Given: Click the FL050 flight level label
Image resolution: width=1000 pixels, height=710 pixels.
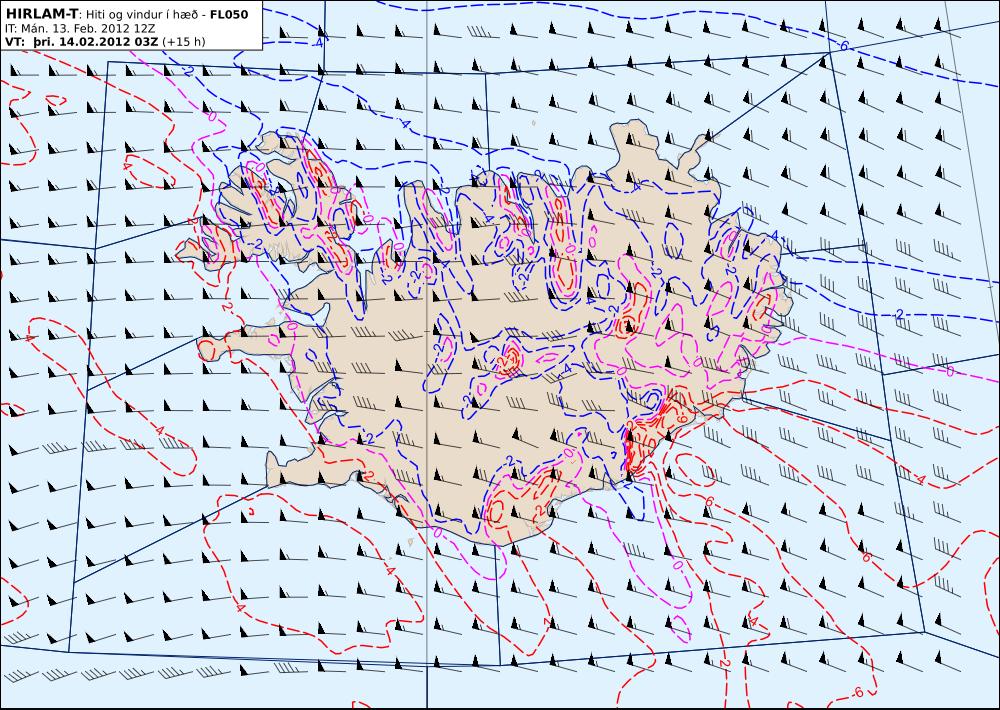Looking at the screenshot, I should (x=228, y=15).
